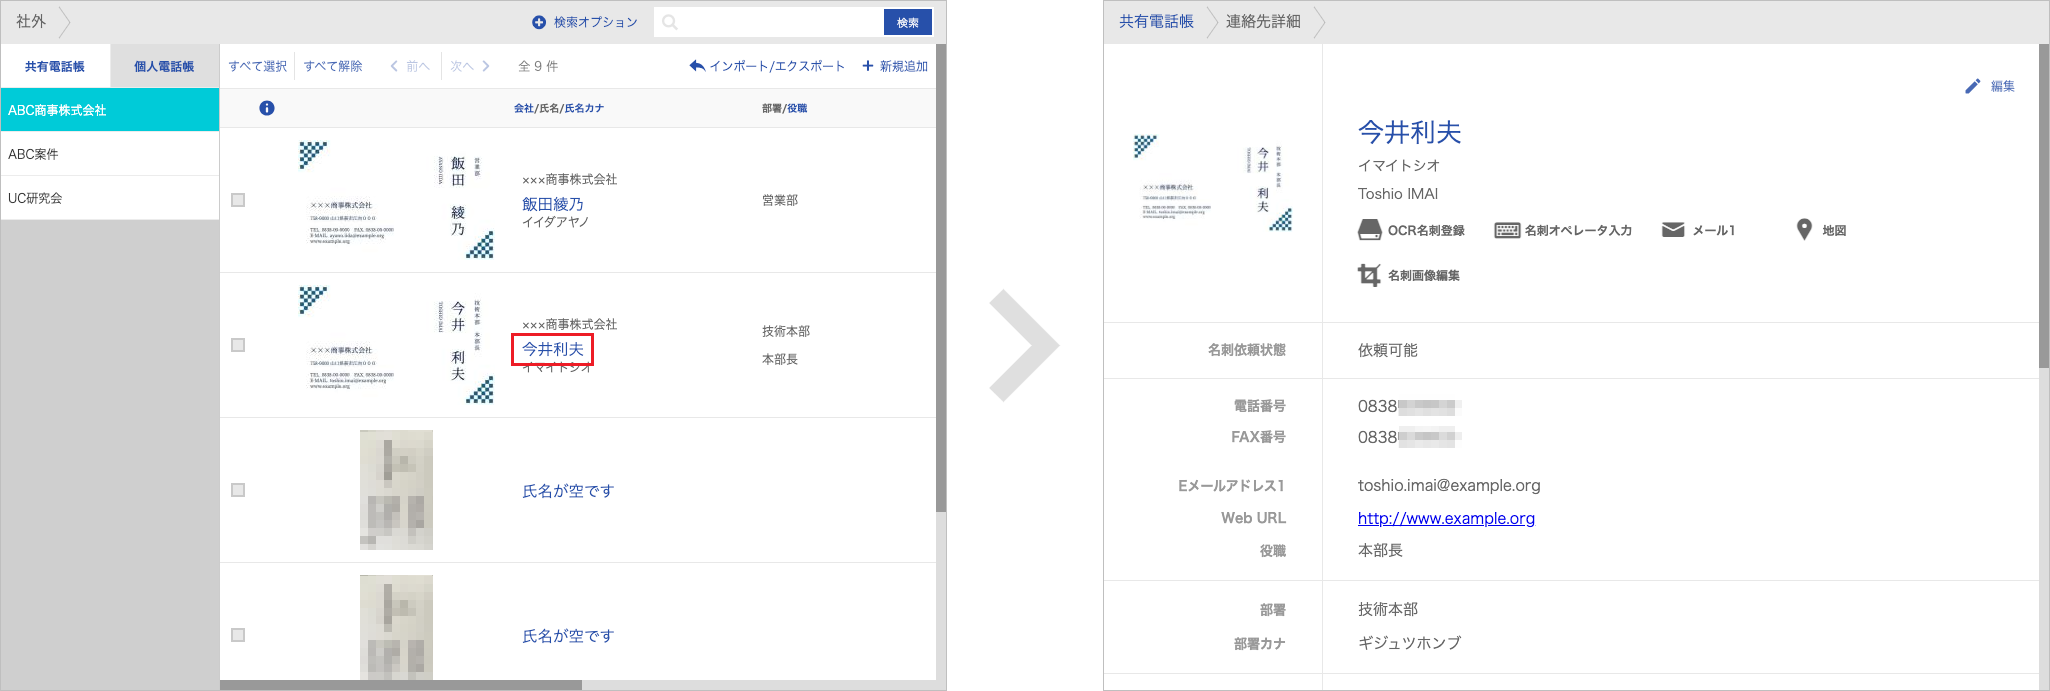Switch to the 共有電話帳 tab

[55, 66]
